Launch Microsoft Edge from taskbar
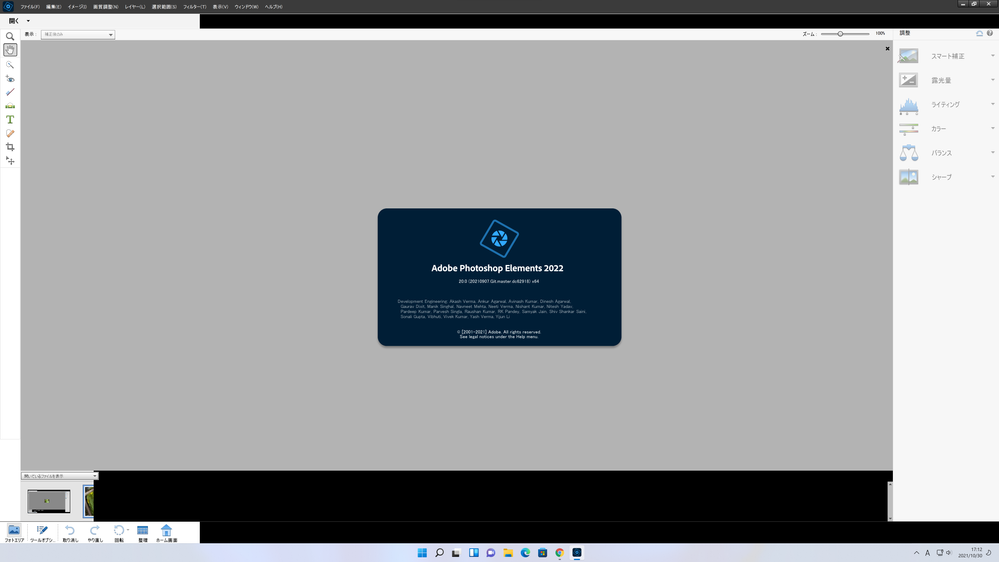Image resolution: width=999 pixels, height=562 pixels. [525, 553]
